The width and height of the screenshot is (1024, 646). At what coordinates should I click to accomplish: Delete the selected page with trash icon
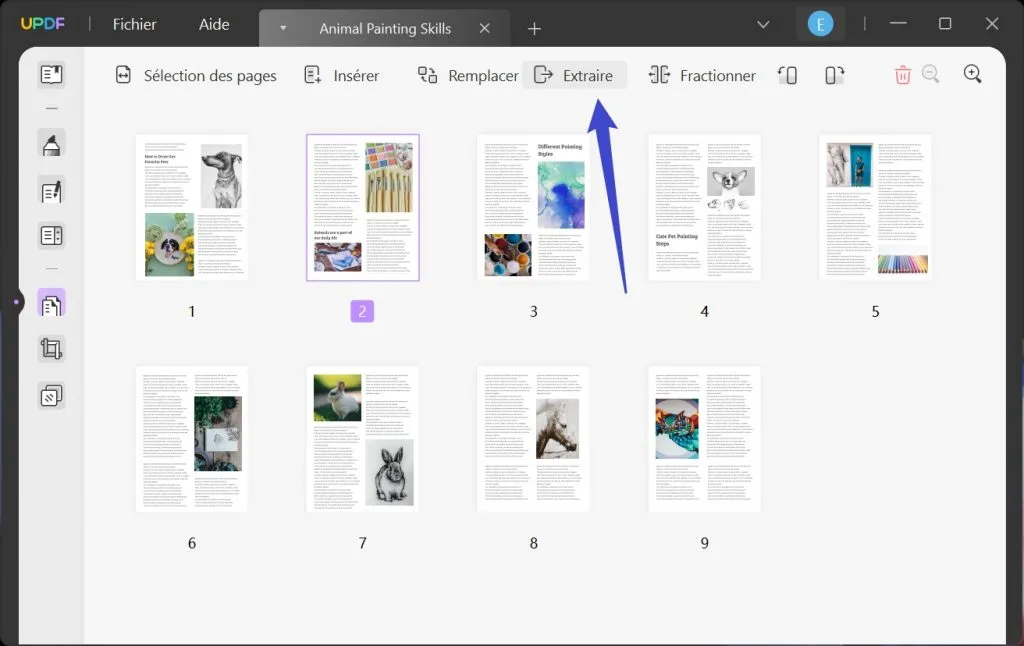click(x=903, y=74)
